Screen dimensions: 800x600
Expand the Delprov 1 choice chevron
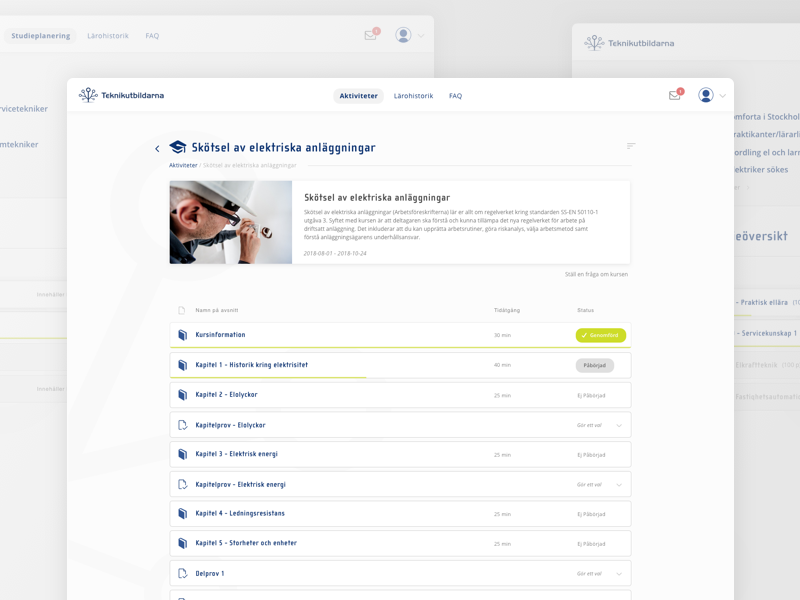point(619,574)
